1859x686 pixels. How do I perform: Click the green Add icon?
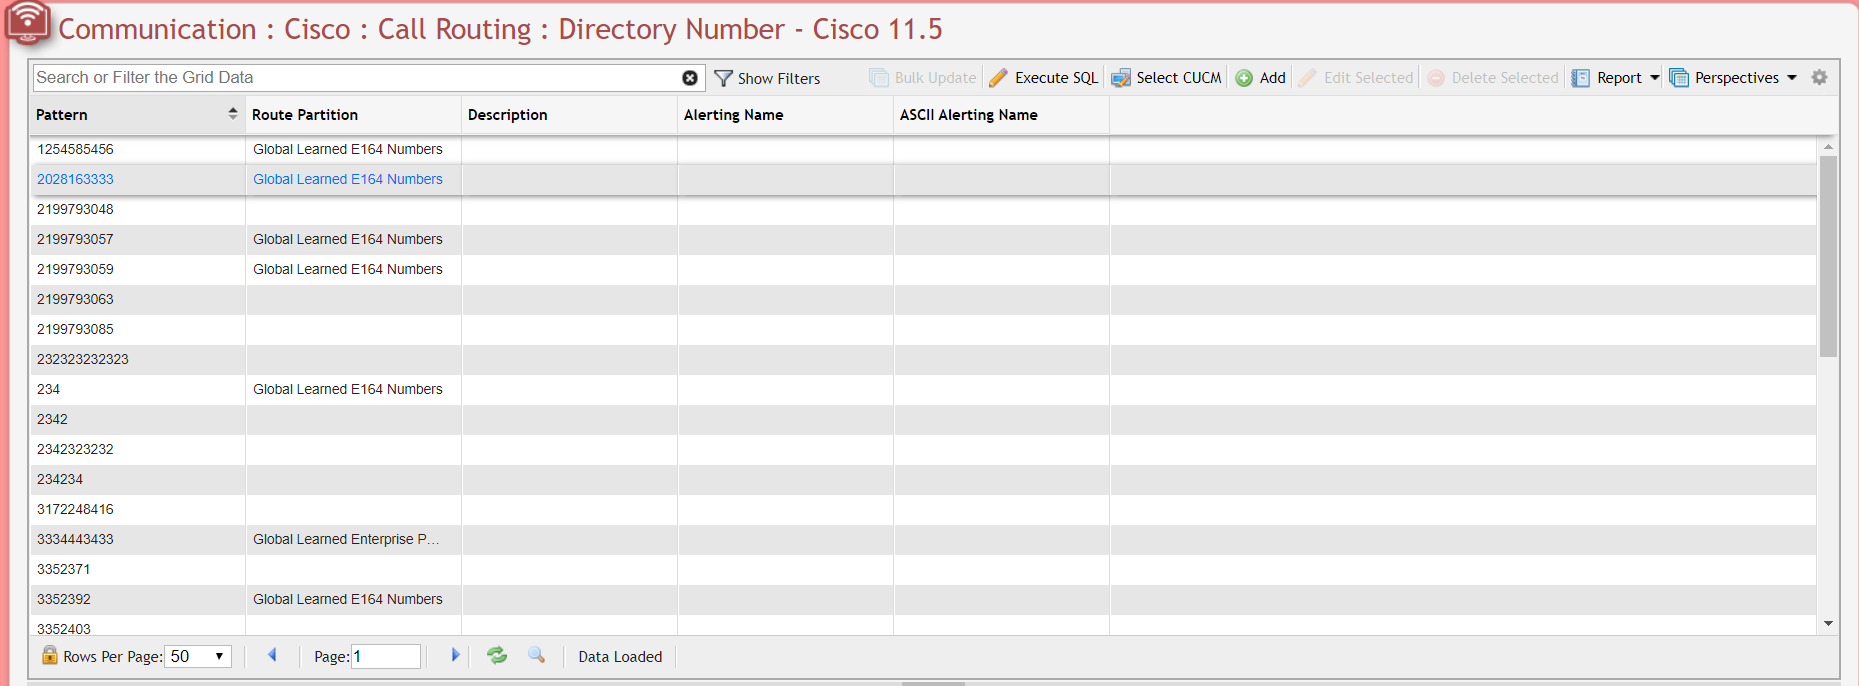tap(1244, 78)
